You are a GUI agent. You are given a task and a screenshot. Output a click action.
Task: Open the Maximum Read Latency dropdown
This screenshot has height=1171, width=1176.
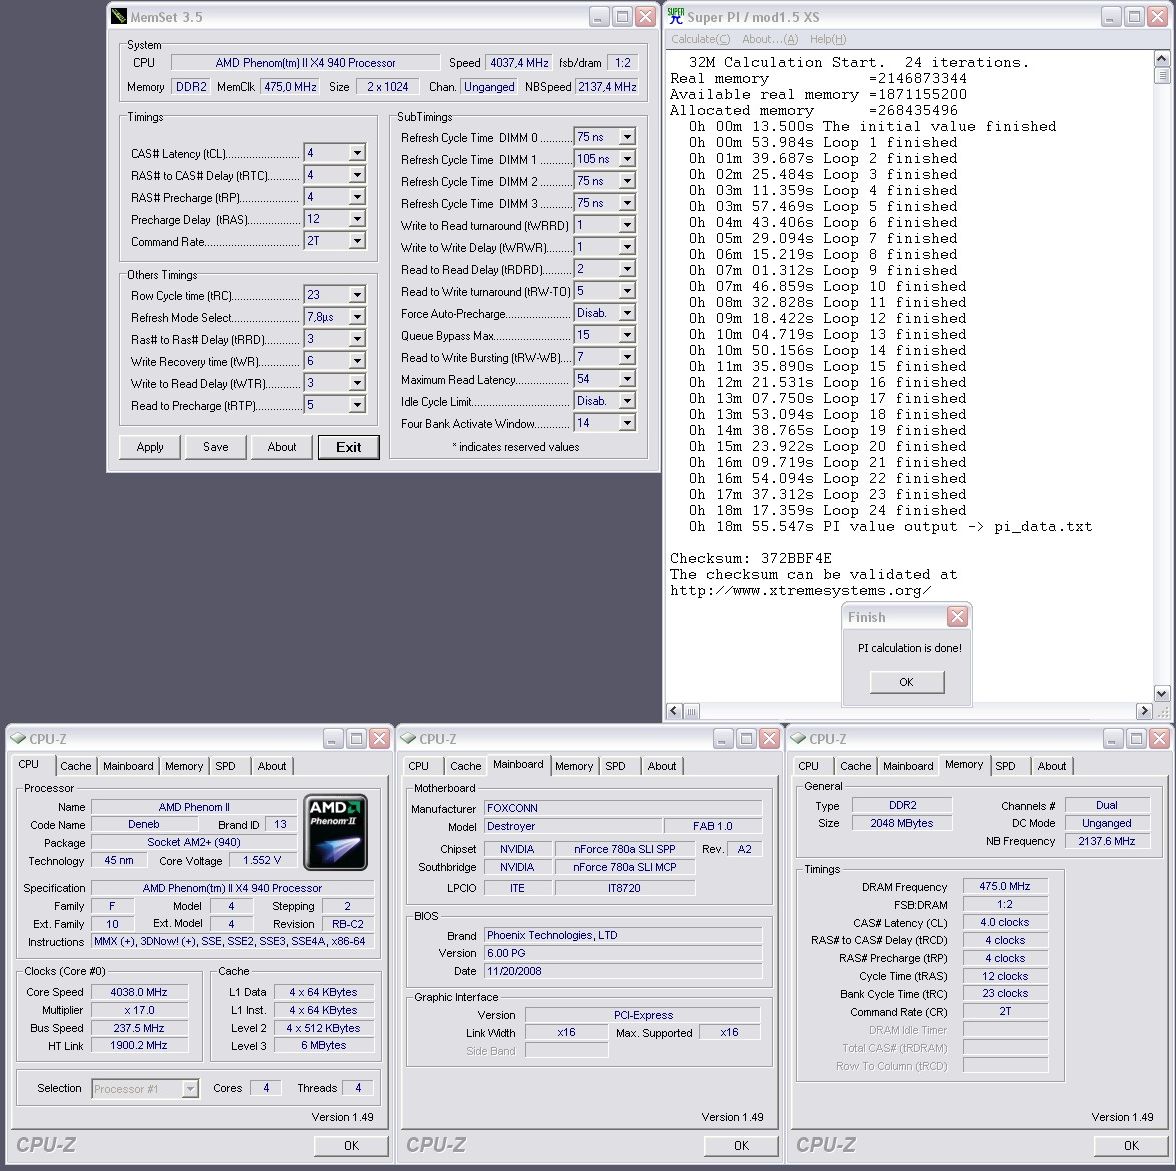click(627, 379)
